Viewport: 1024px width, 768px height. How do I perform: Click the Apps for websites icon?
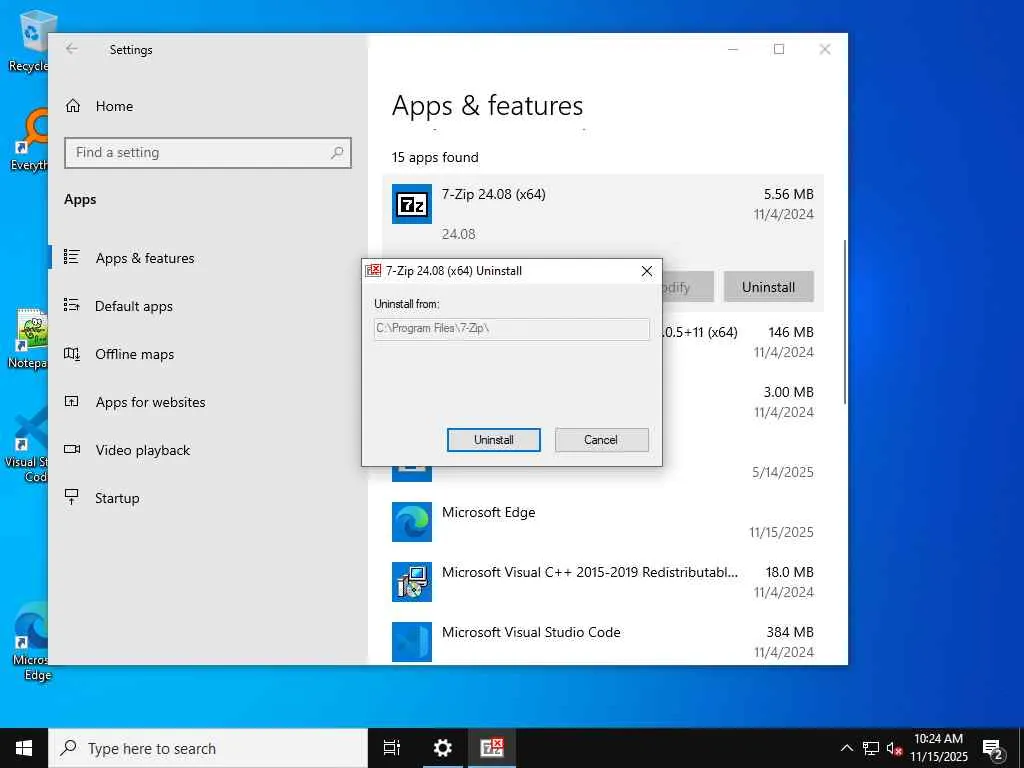click(x=72, y=402)
